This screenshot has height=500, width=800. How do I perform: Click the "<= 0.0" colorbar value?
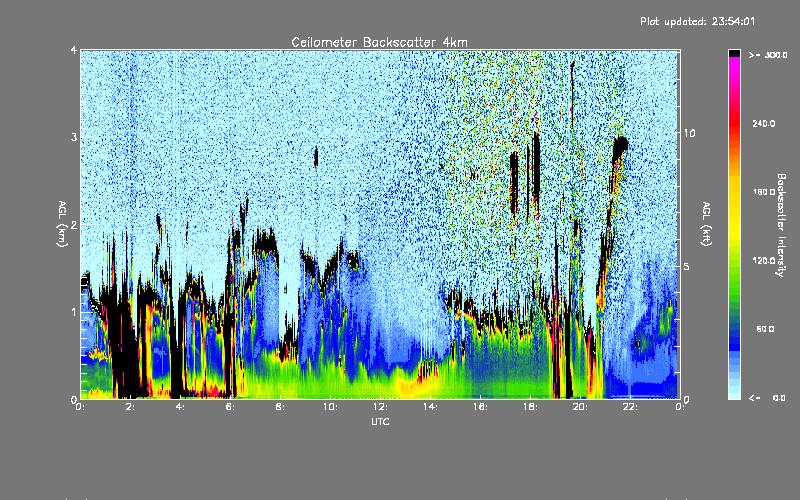point(767,397)
